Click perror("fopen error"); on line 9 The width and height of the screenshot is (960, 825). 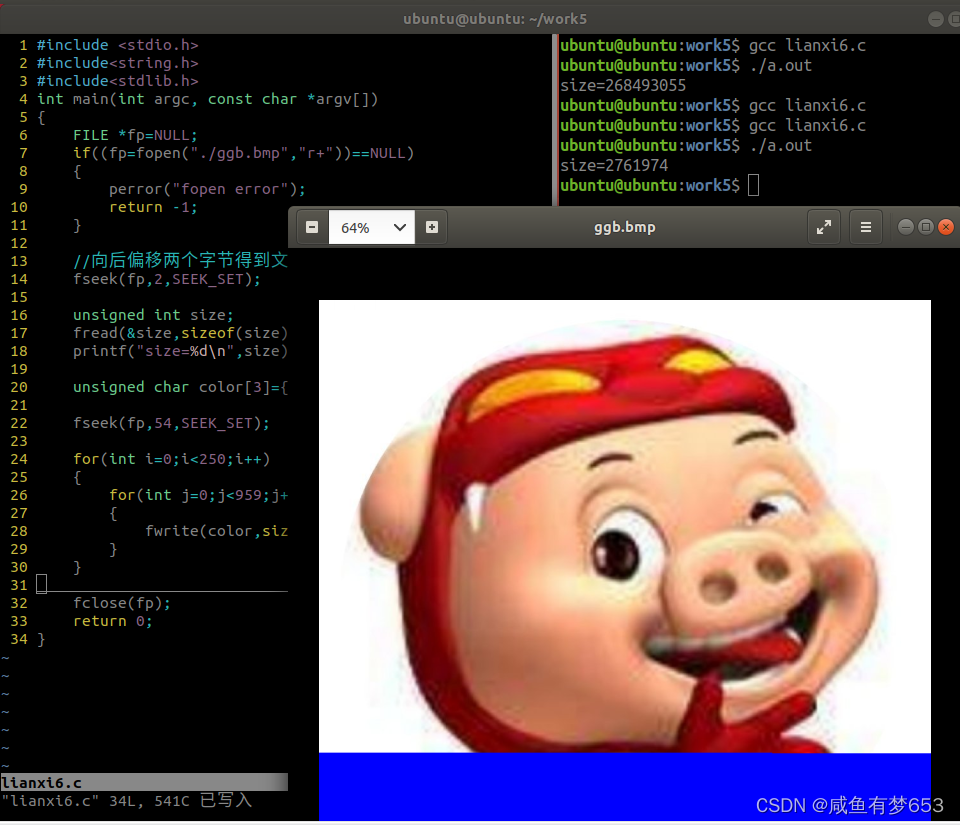(x=207, y=189)
